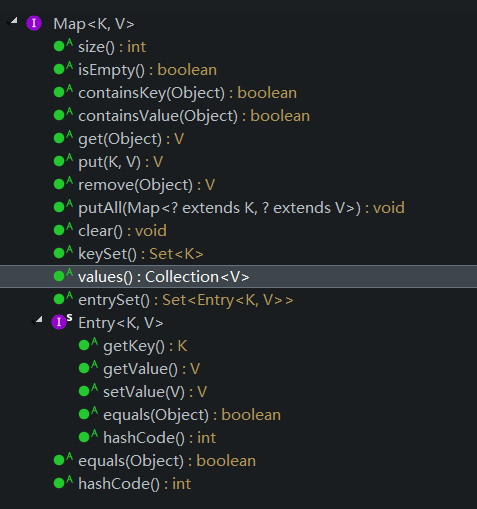The width and height of the screenshot is (477, 509).
Task: Select getKey() : K method
Action: [x=145, y=346]
